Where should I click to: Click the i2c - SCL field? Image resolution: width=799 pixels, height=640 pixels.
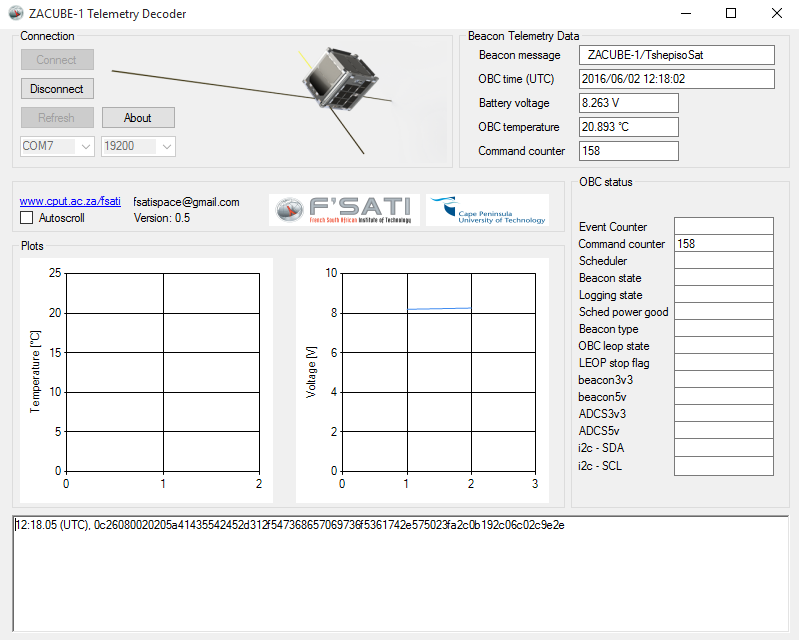(724, 466)
